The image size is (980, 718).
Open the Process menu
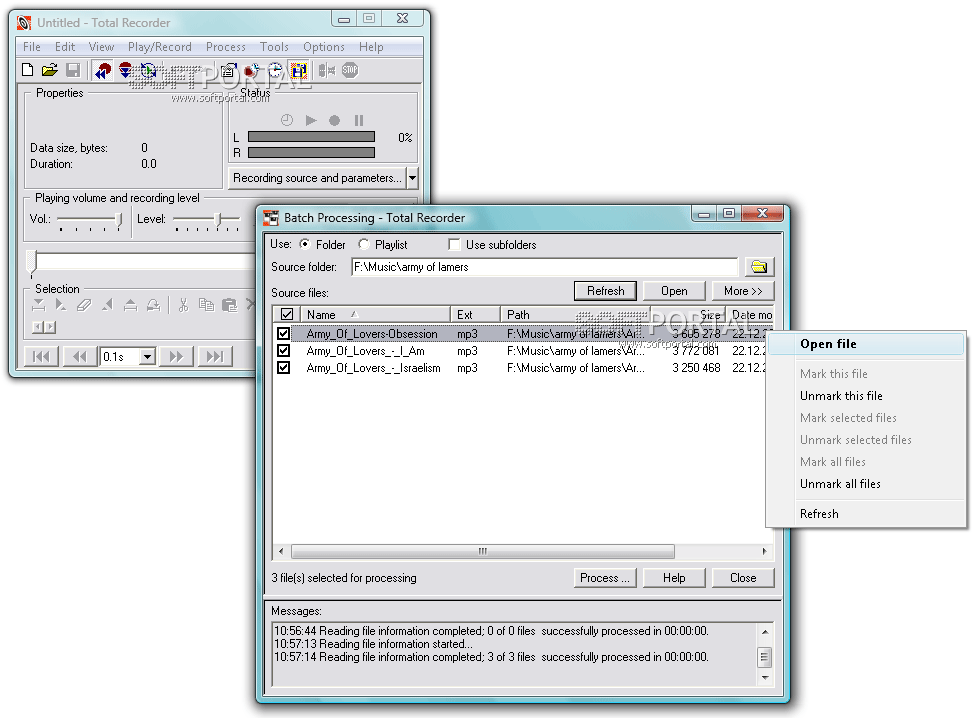226,47
